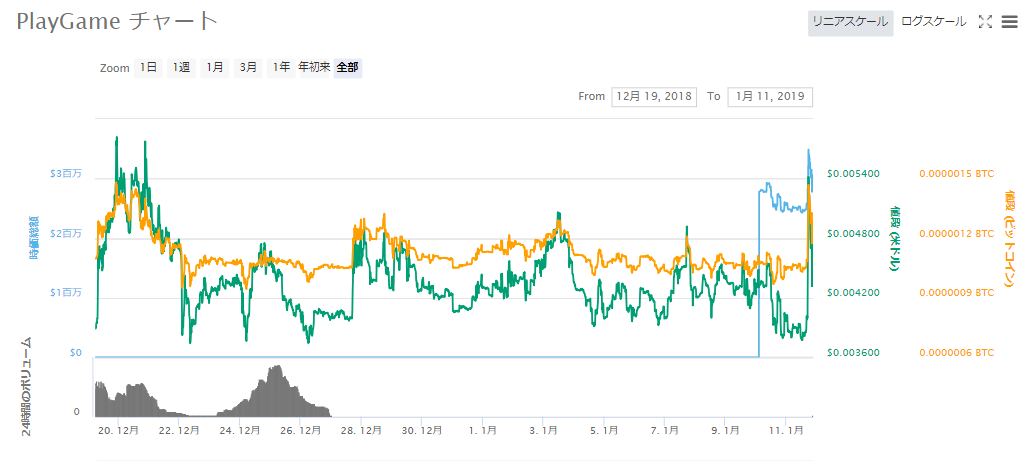
Task: Open the To date field
Action: [770, 97]
